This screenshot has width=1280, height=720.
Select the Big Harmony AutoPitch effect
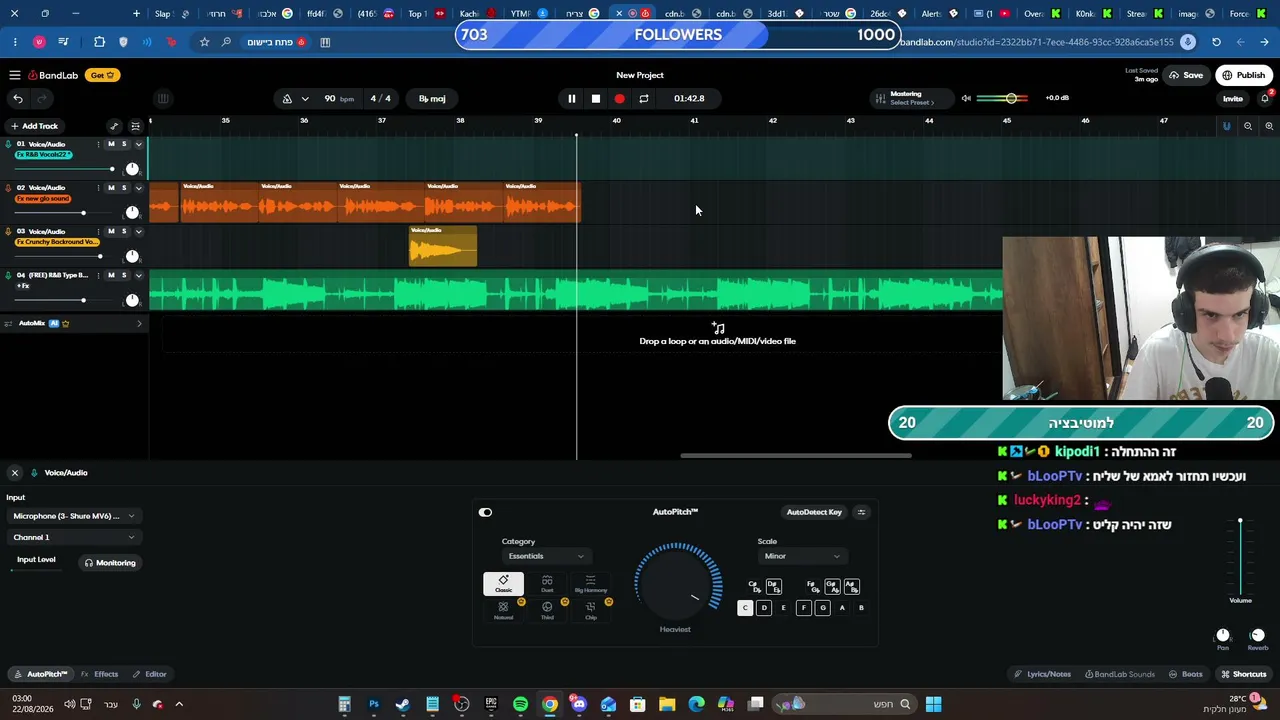pos(591,584)
